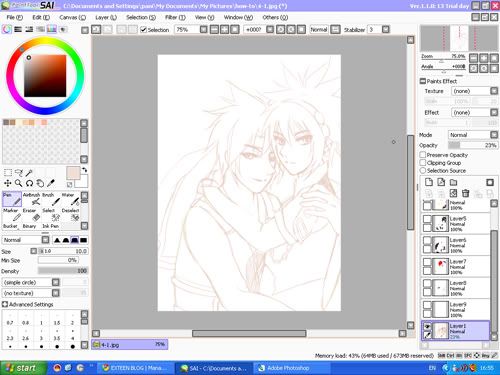Switch to Adobe Photoshop taskbar button

pos(288,368)
